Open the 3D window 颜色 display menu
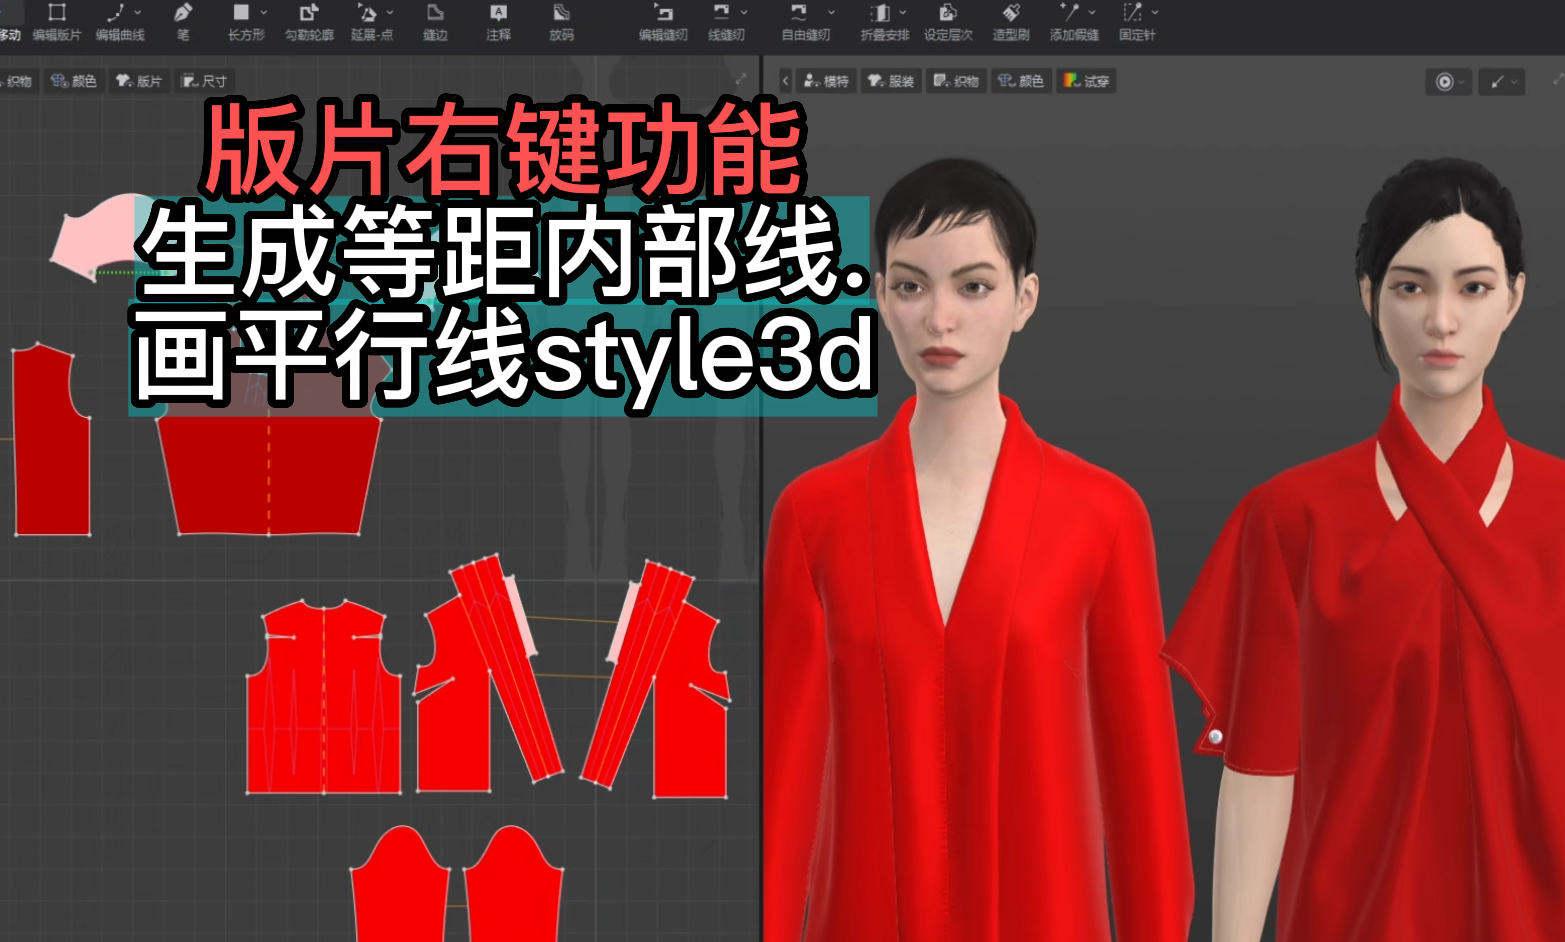This screenshot has height=942, width=1565. point(1021,81)
